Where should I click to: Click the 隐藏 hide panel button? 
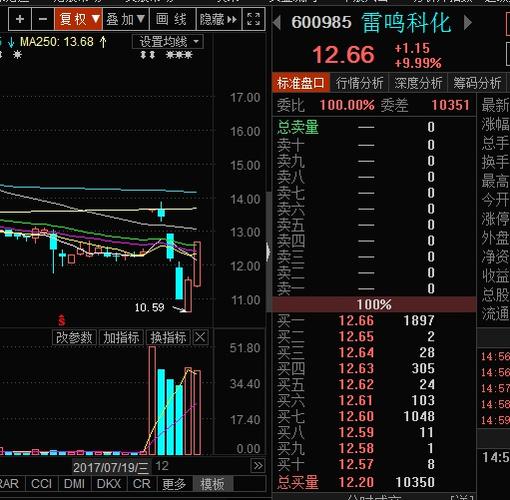(218, 19)
